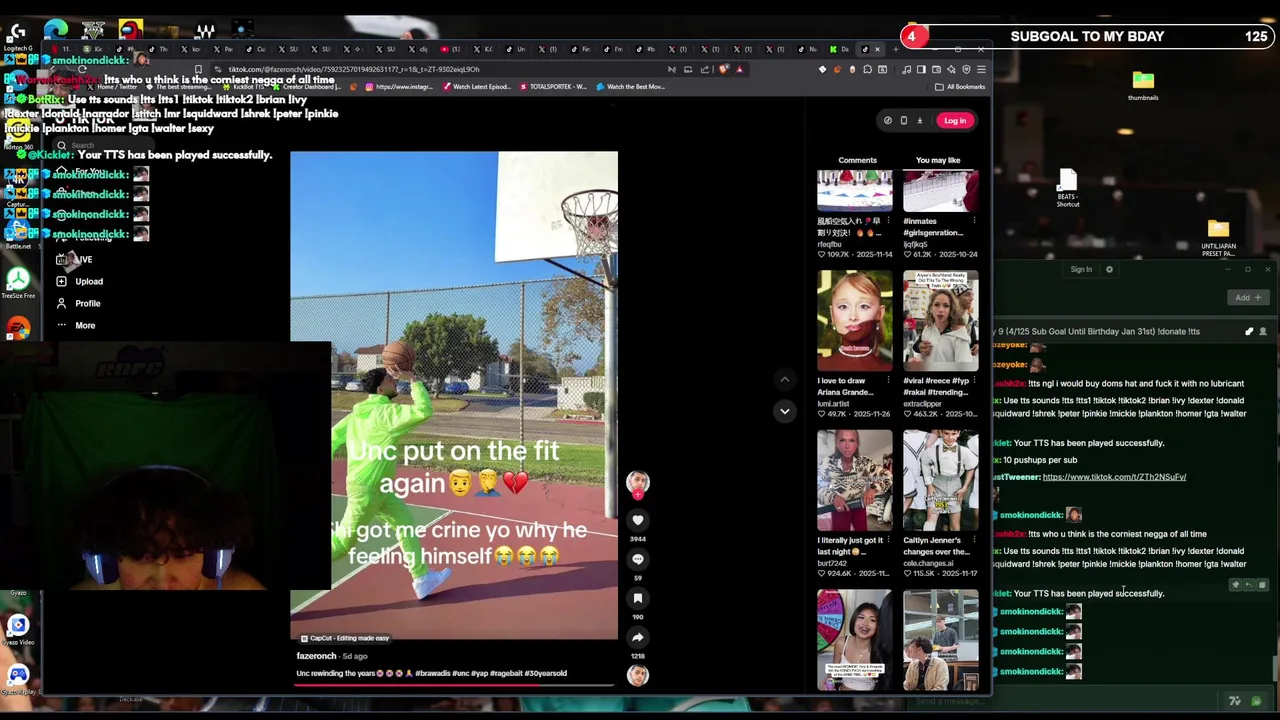The height and width of the screenshot is (720, 1280).
Task: Open options for Caitlyn Jenner's changes video
Action: click(x=974, y=541)
